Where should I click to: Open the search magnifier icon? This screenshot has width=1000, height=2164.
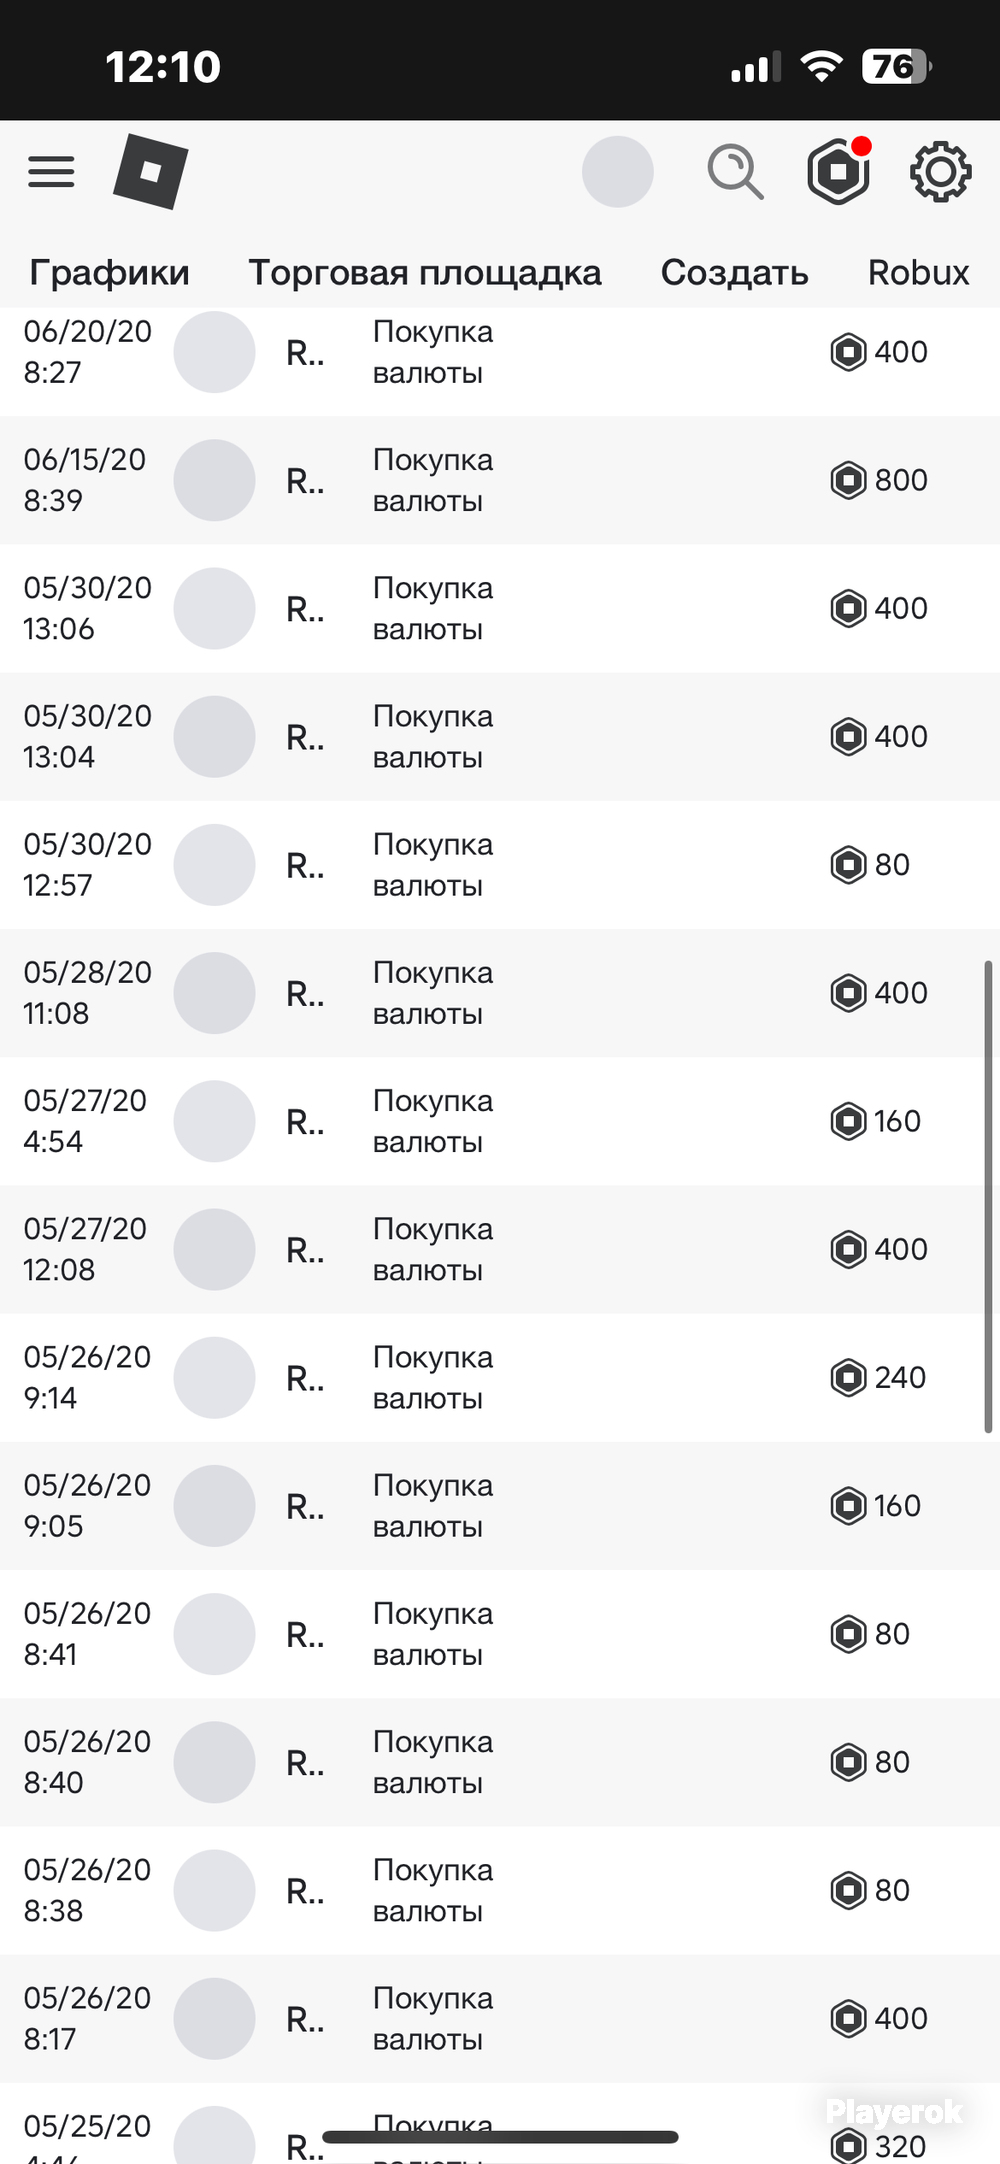click(735, 172)
